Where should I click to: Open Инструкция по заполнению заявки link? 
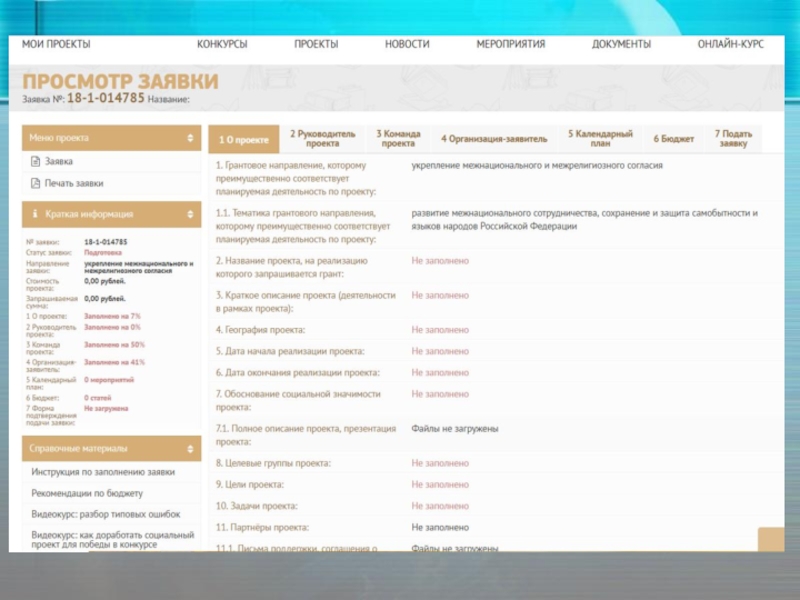pyautogui.click(x=103, y=472)
